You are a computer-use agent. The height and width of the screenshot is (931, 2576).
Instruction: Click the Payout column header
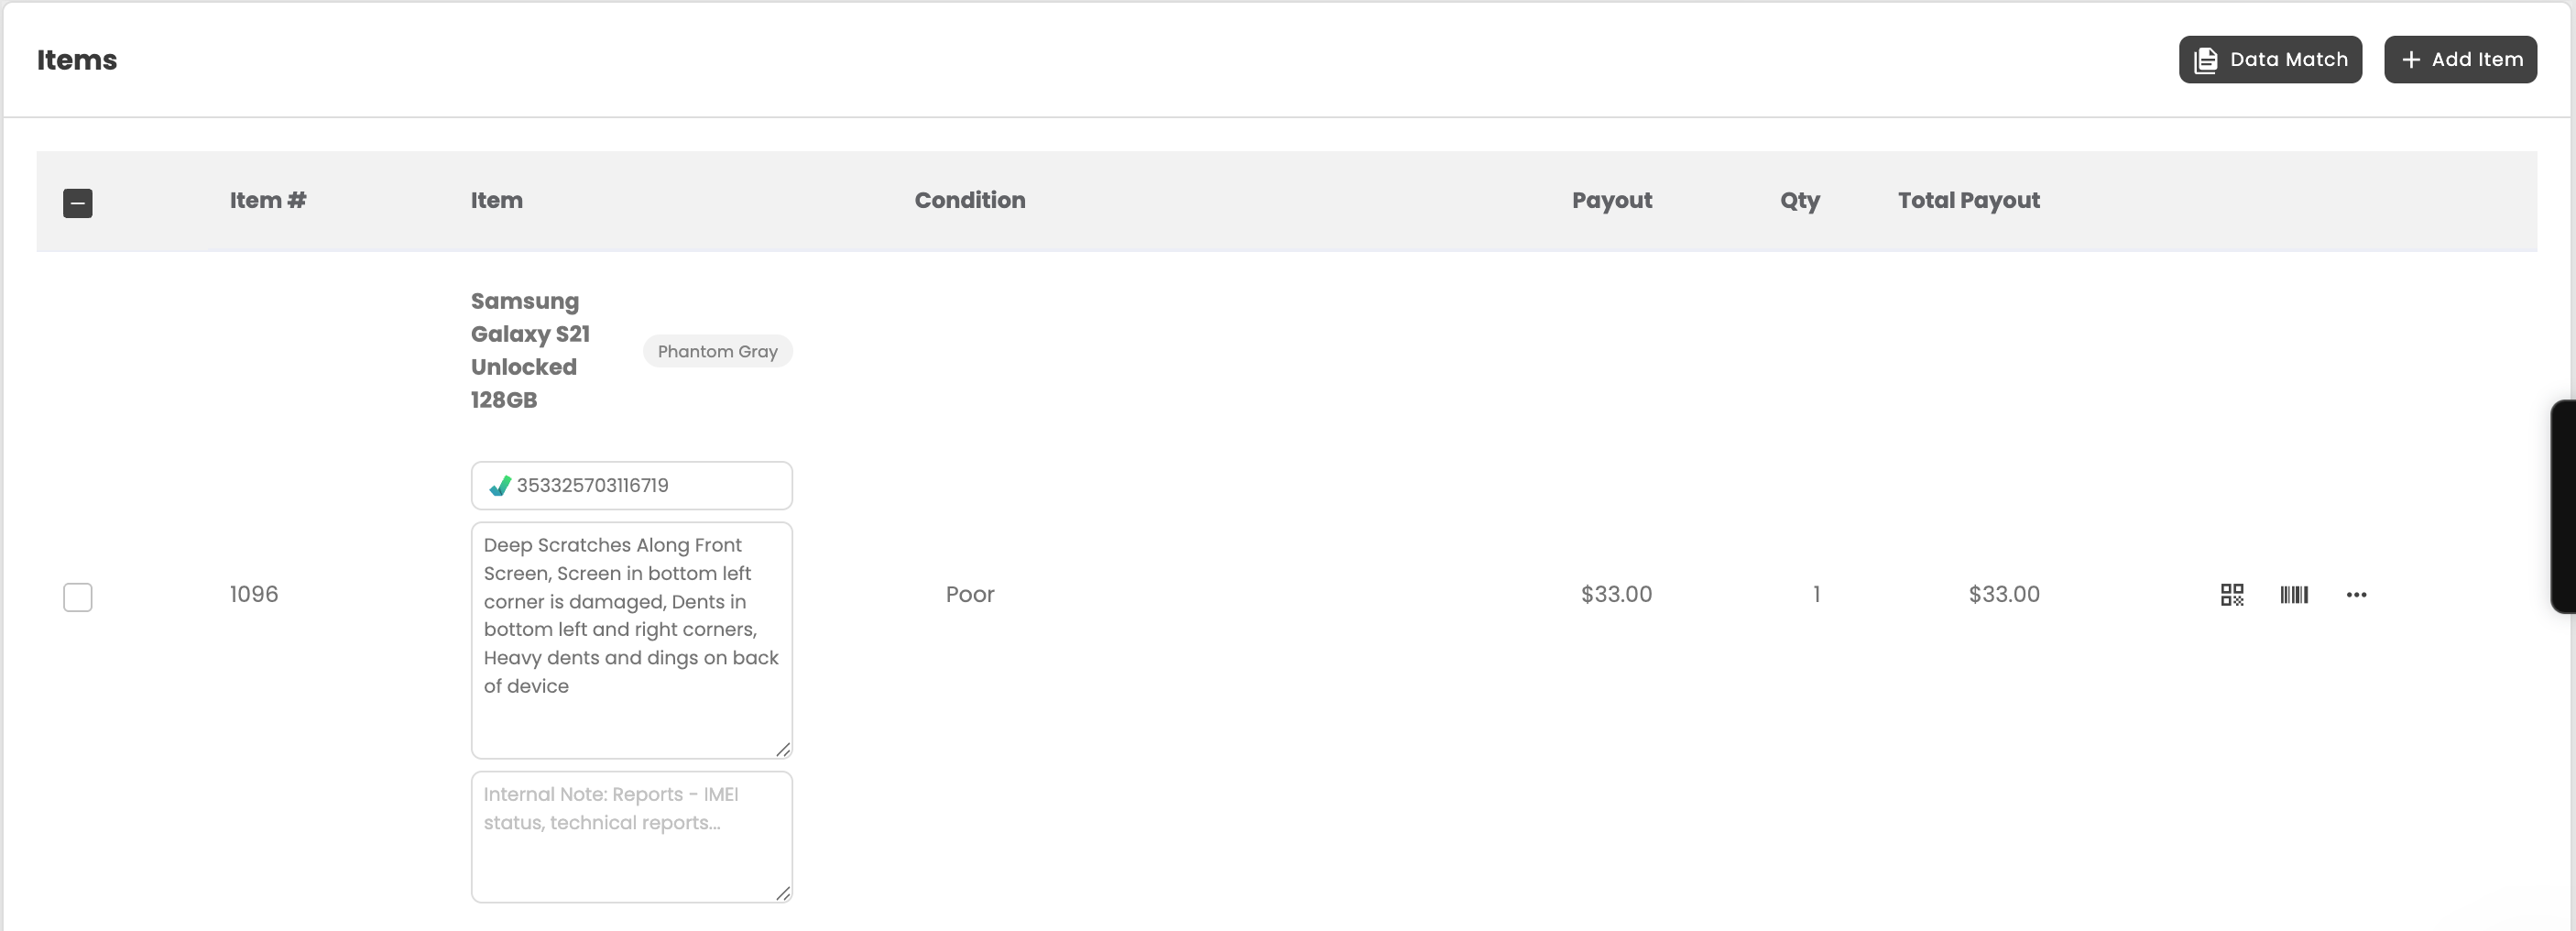click(1612, 200)
